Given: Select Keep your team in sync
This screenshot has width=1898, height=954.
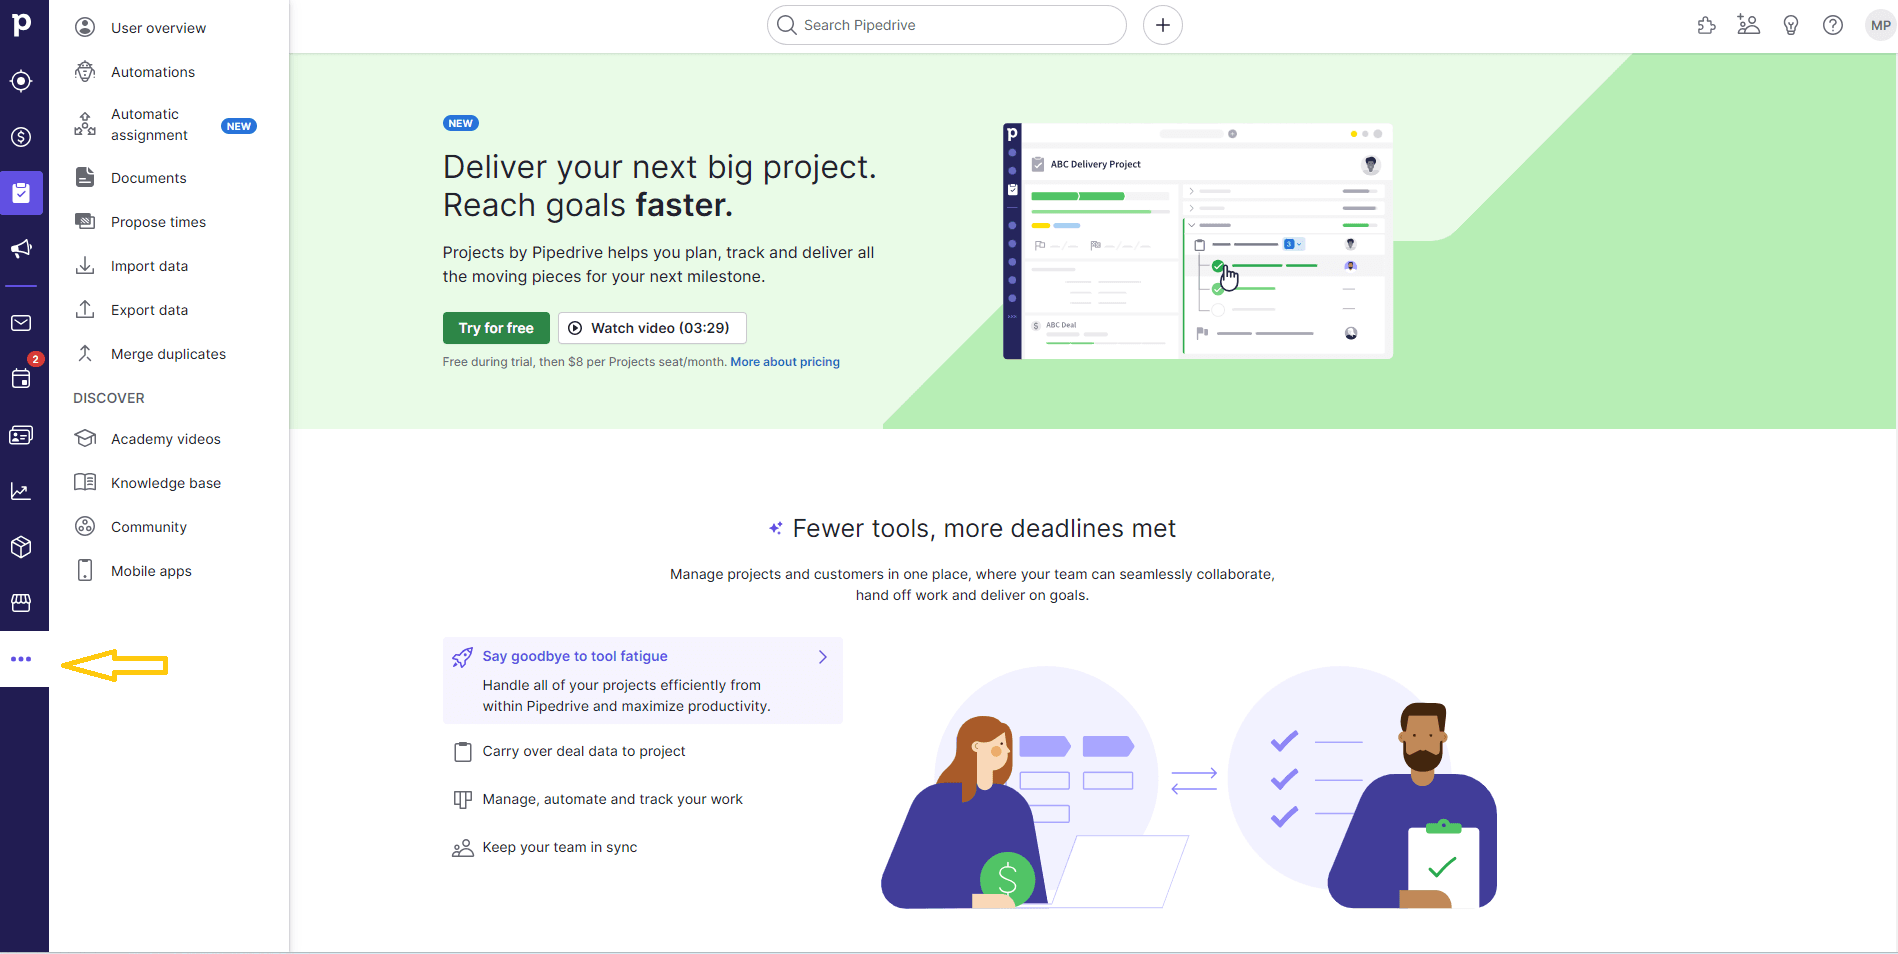Looking at the screenshot, I should [x=560, y=848].
